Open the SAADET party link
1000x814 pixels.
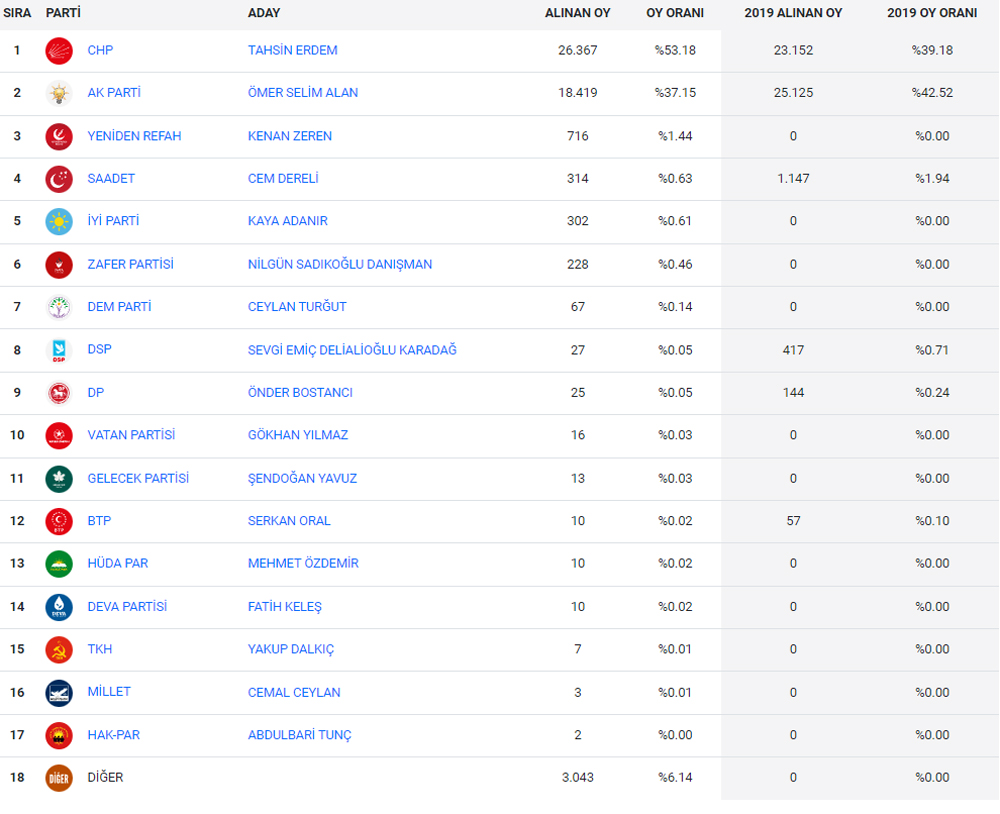point(112,179)
